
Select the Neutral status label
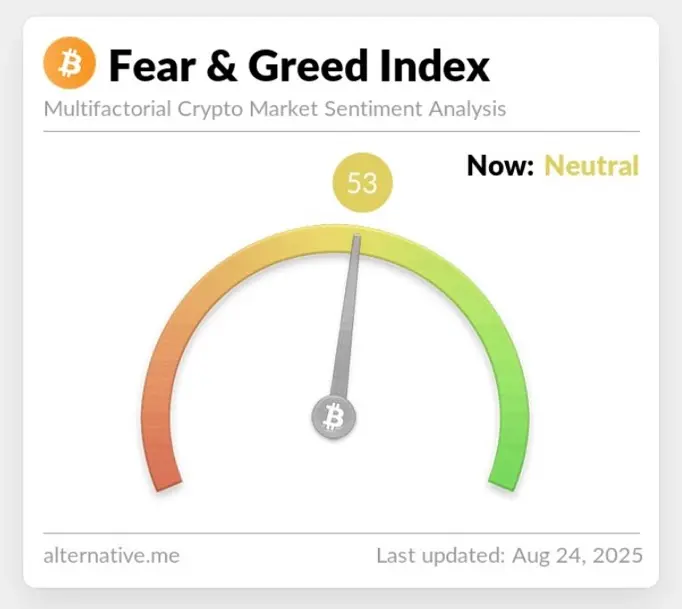pos(592,166)
